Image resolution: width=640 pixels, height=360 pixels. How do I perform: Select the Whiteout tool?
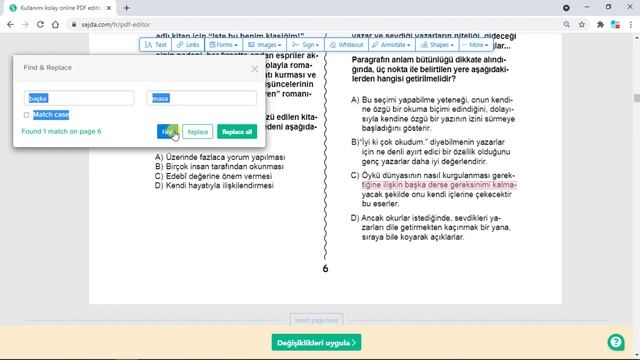pos(346,45)
